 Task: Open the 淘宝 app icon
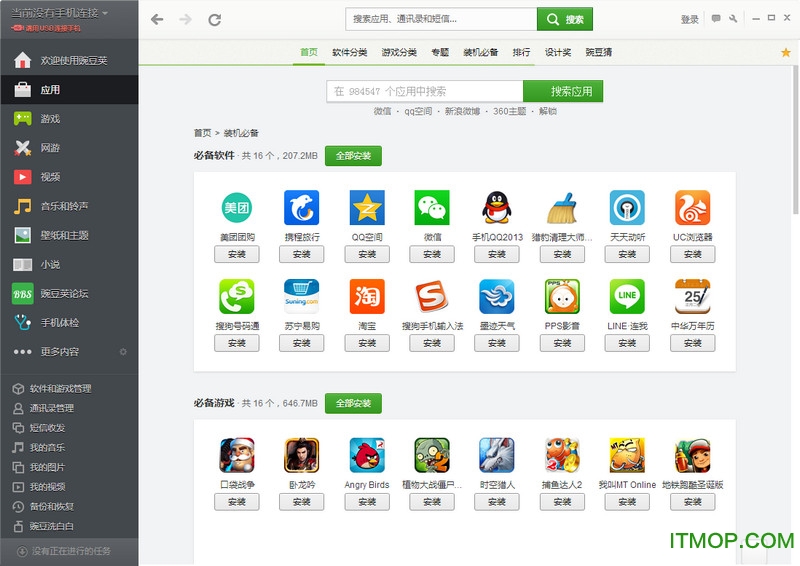pyautogui.click(x=367, y=296)
